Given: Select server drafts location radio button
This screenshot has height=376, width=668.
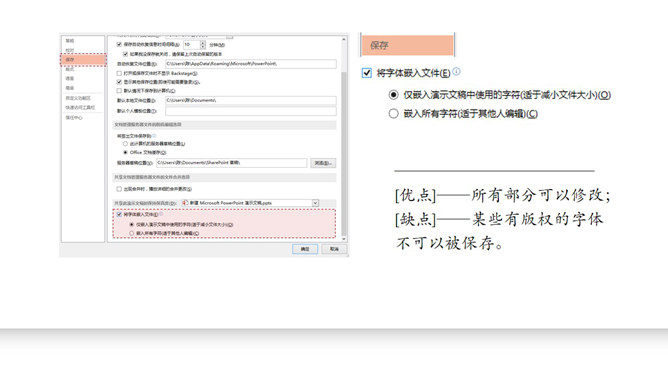Looking at the screenshot, I should click(125, 144).
